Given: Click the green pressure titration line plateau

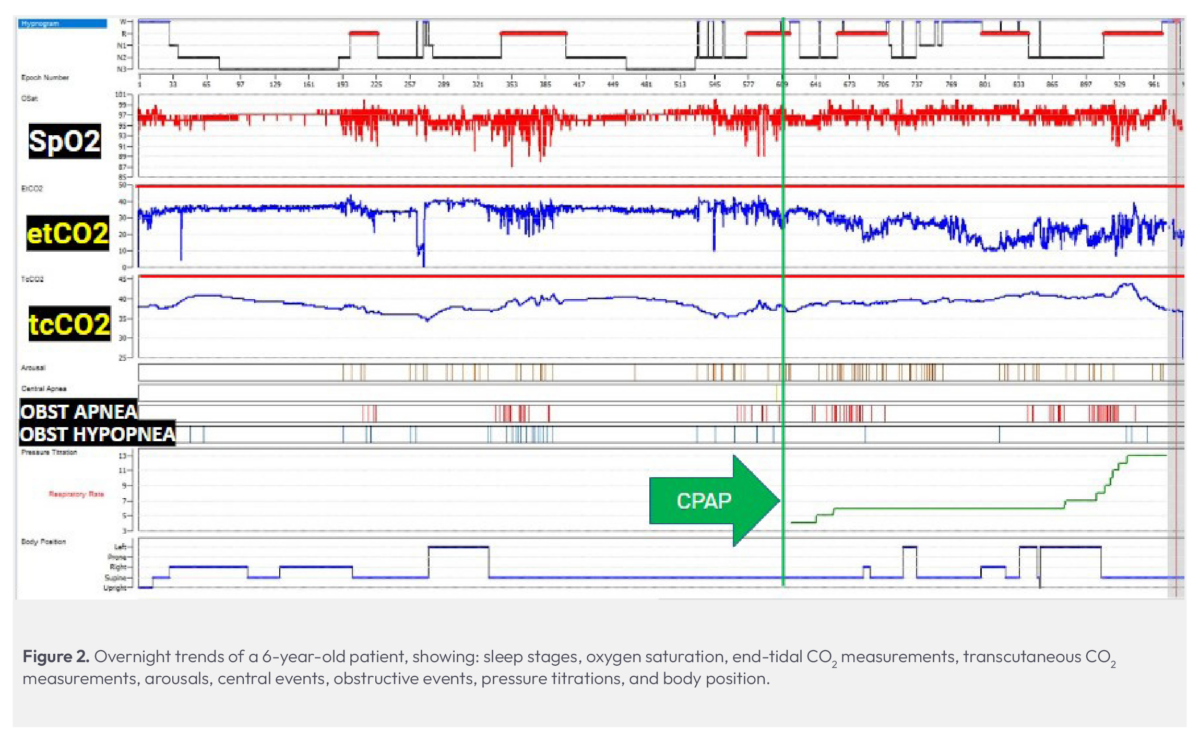Looking at the screenshot, I should click(950, 508).
